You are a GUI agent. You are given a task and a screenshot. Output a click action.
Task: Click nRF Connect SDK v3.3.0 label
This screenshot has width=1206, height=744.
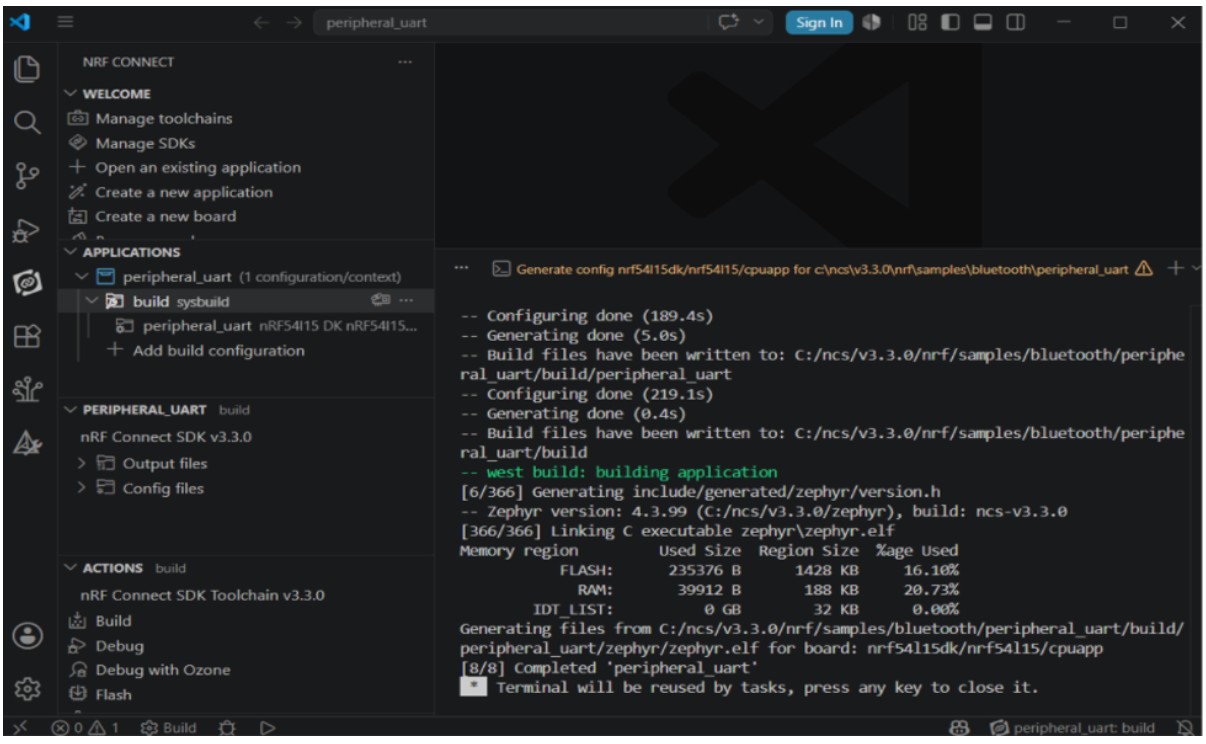165,437
